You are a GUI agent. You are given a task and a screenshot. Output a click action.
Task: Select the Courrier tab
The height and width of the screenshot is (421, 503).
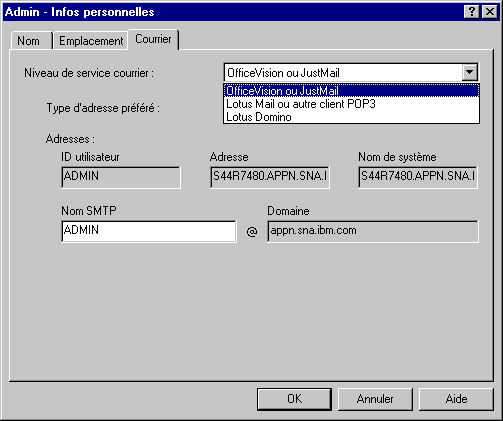(153, 39)
